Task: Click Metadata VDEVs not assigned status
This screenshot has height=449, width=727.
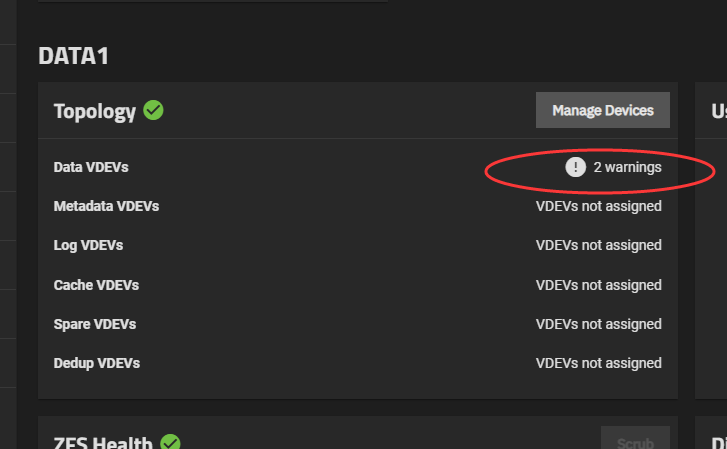Action: pyautogui.click(x=599, y=206)
